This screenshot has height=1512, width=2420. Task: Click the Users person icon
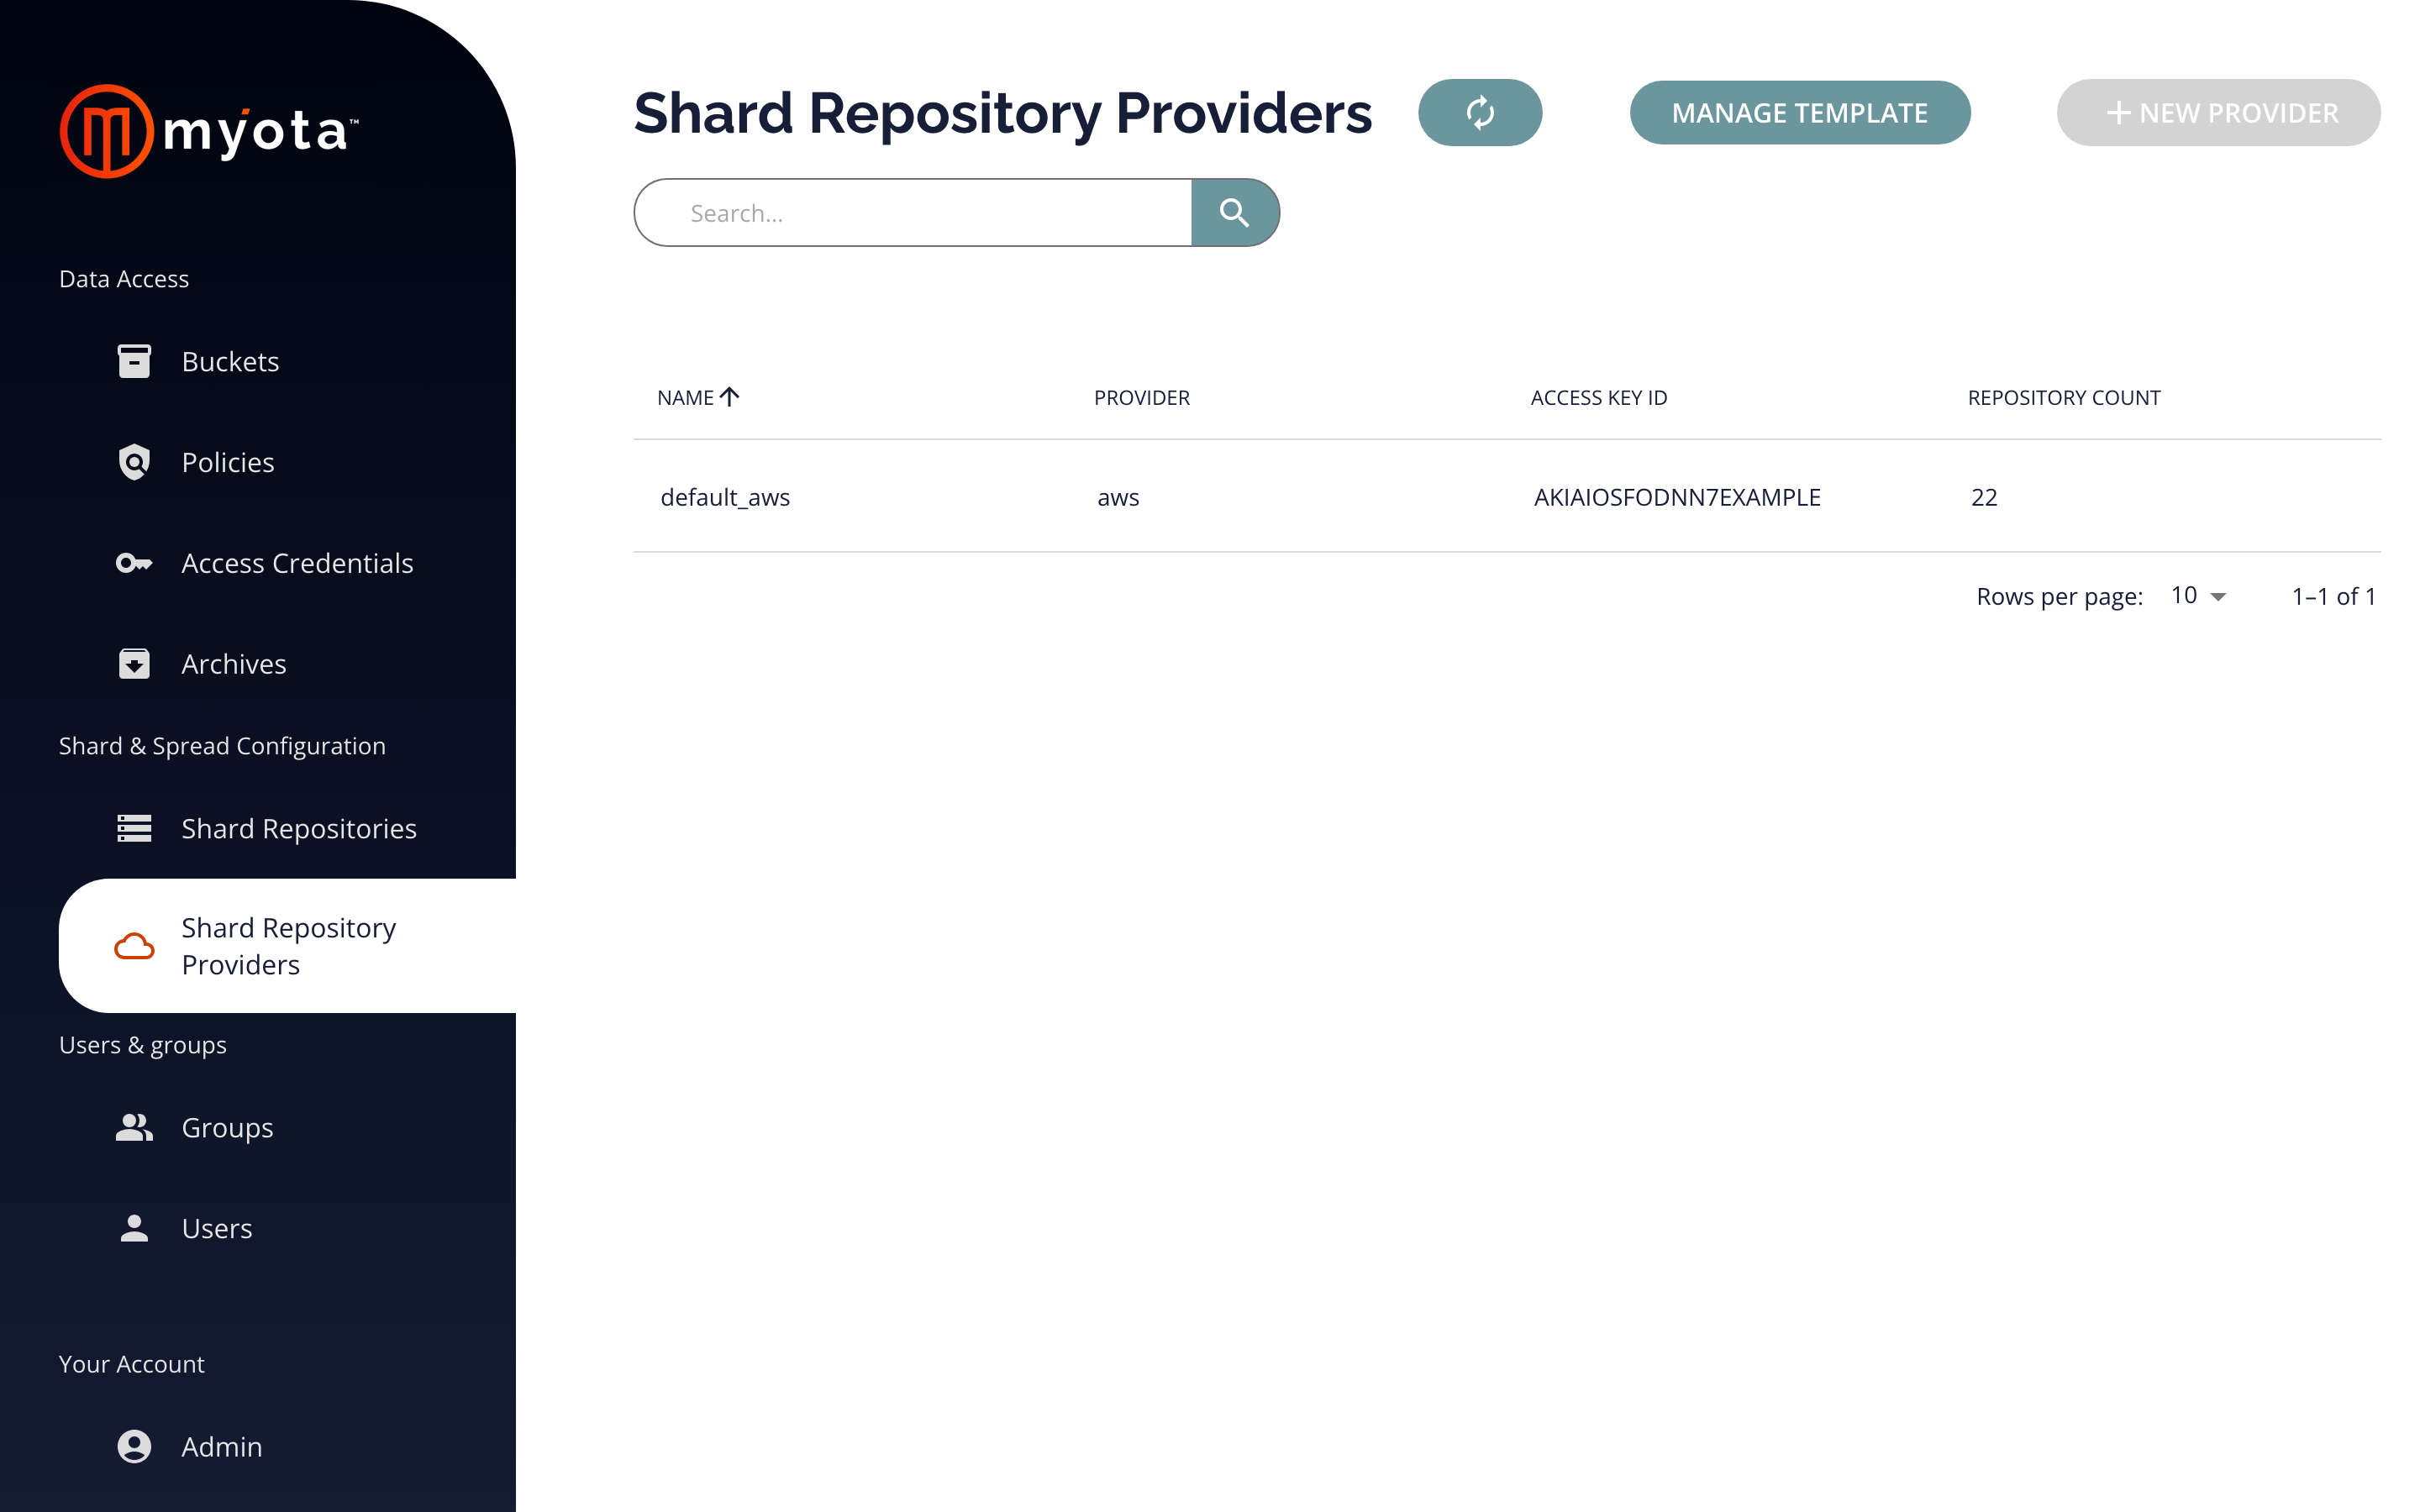click(134, 1228)
